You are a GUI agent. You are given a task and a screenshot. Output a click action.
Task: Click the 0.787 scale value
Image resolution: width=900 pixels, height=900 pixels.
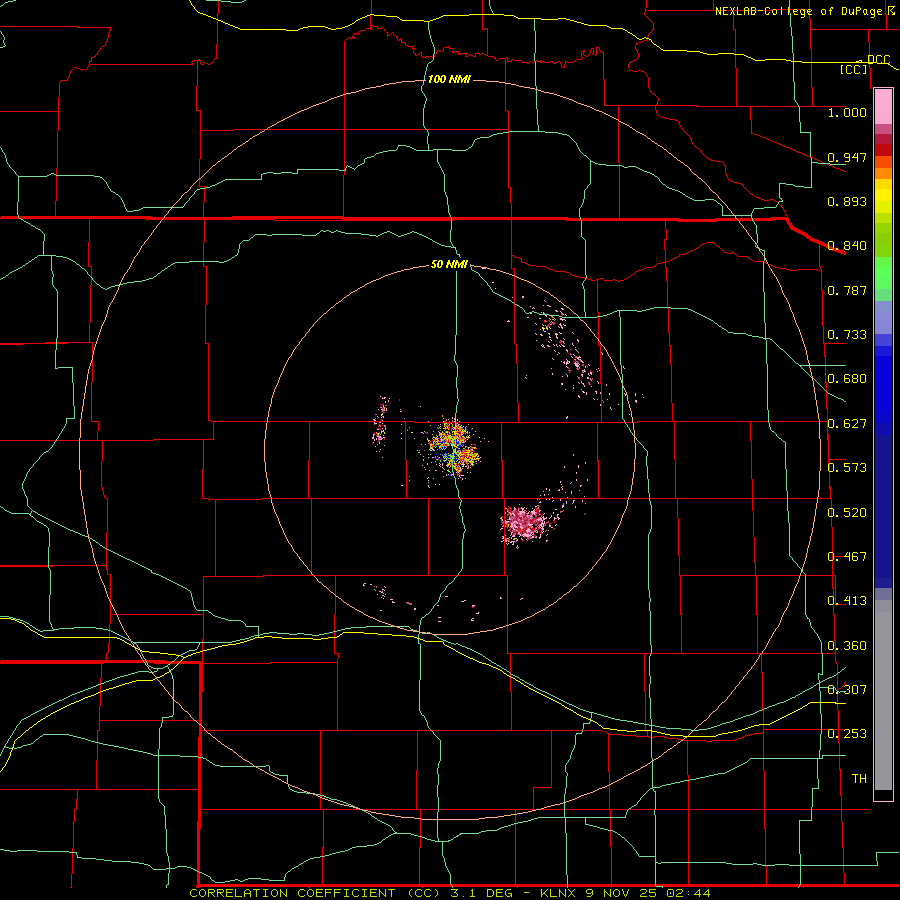click(847, 290)
